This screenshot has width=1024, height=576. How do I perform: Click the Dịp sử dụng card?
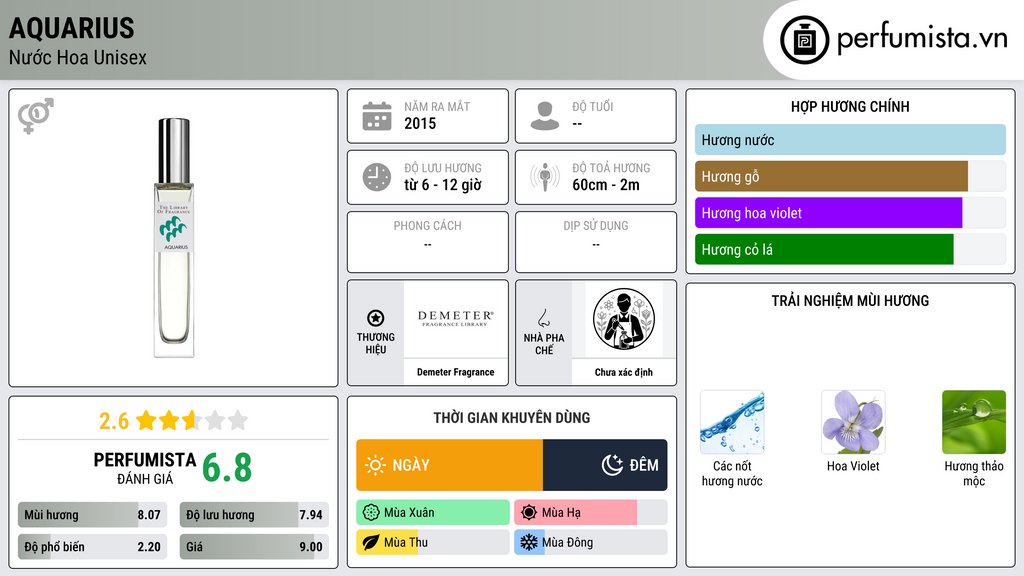(x=596, y=242)
